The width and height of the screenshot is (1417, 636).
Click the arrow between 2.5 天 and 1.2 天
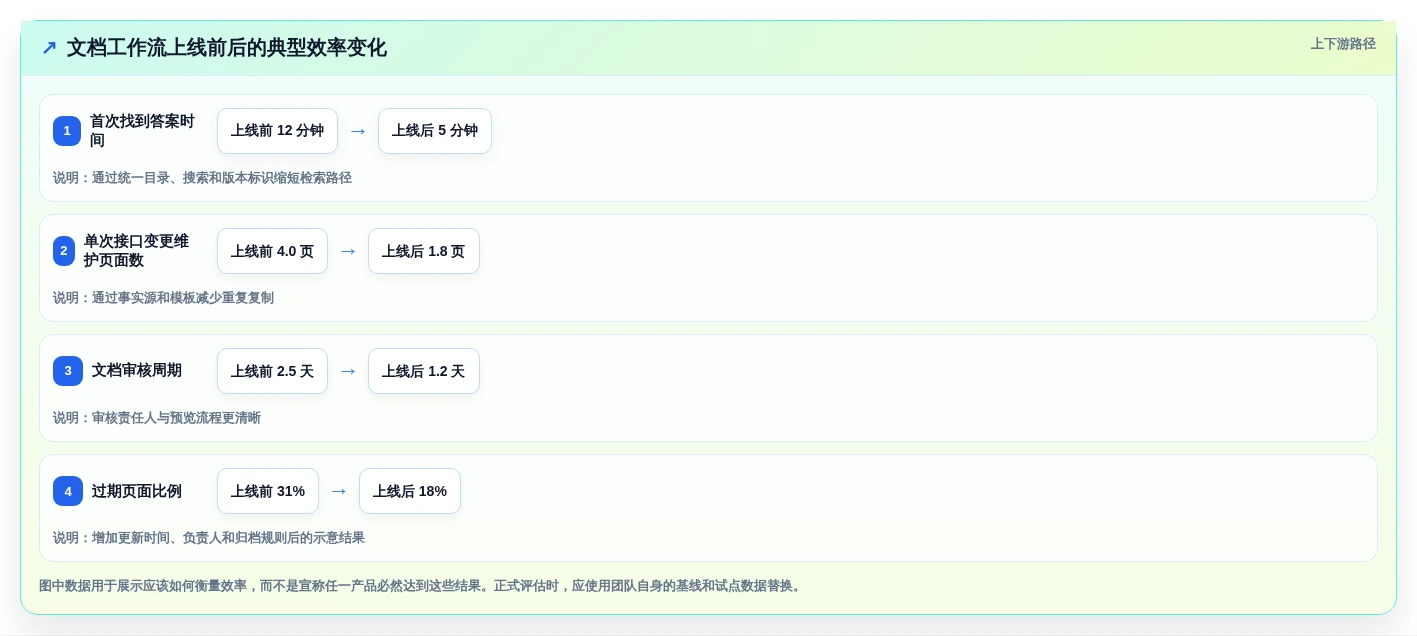tap(348, 371)
